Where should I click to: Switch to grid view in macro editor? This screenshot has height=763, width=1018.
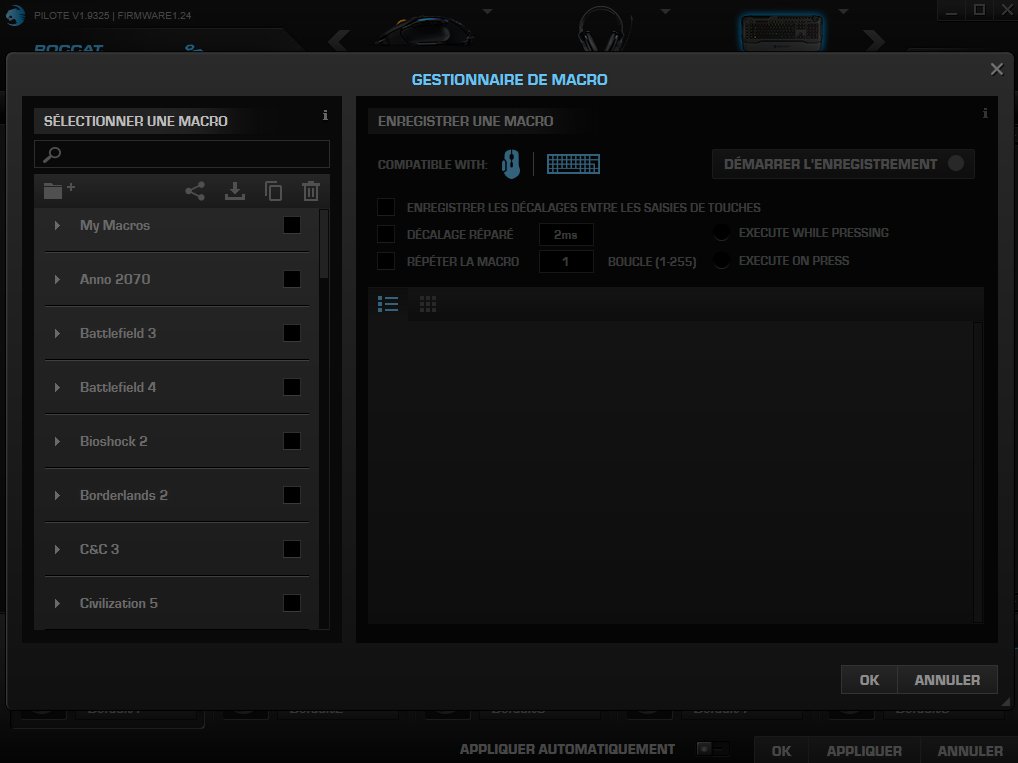pyautogui.click(x=428, y=303)
